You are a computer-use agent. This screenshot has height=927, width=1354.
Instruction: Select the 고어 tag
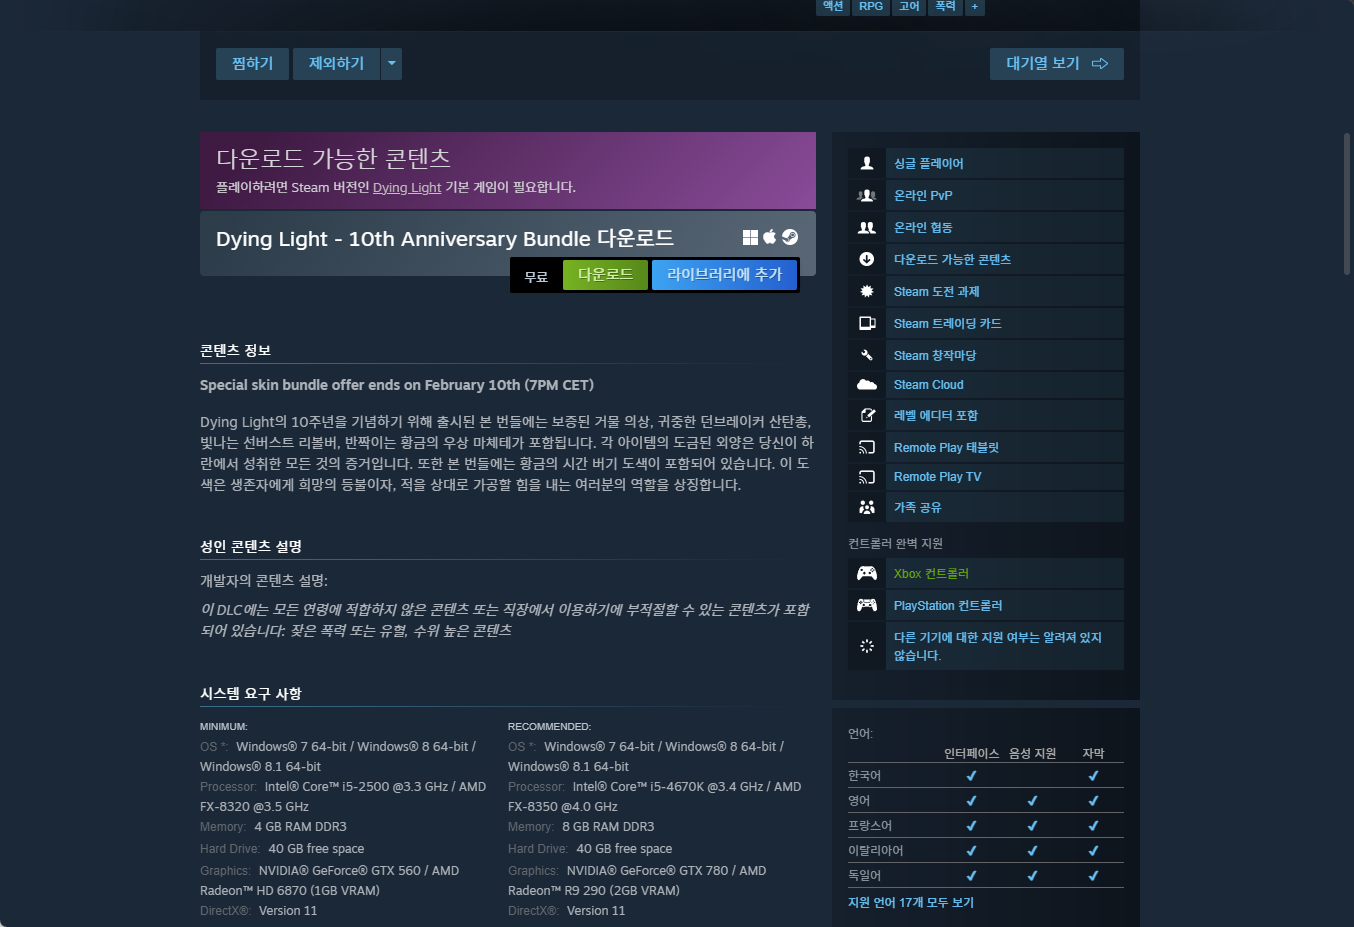pyautogui.click(x=909, y=6)
